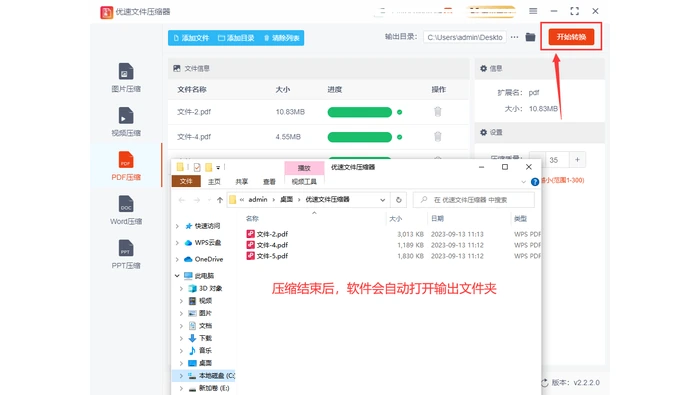The image size is (700, 395).
Task: Expand 快速访问 tree node
Action: click(177, 226)
